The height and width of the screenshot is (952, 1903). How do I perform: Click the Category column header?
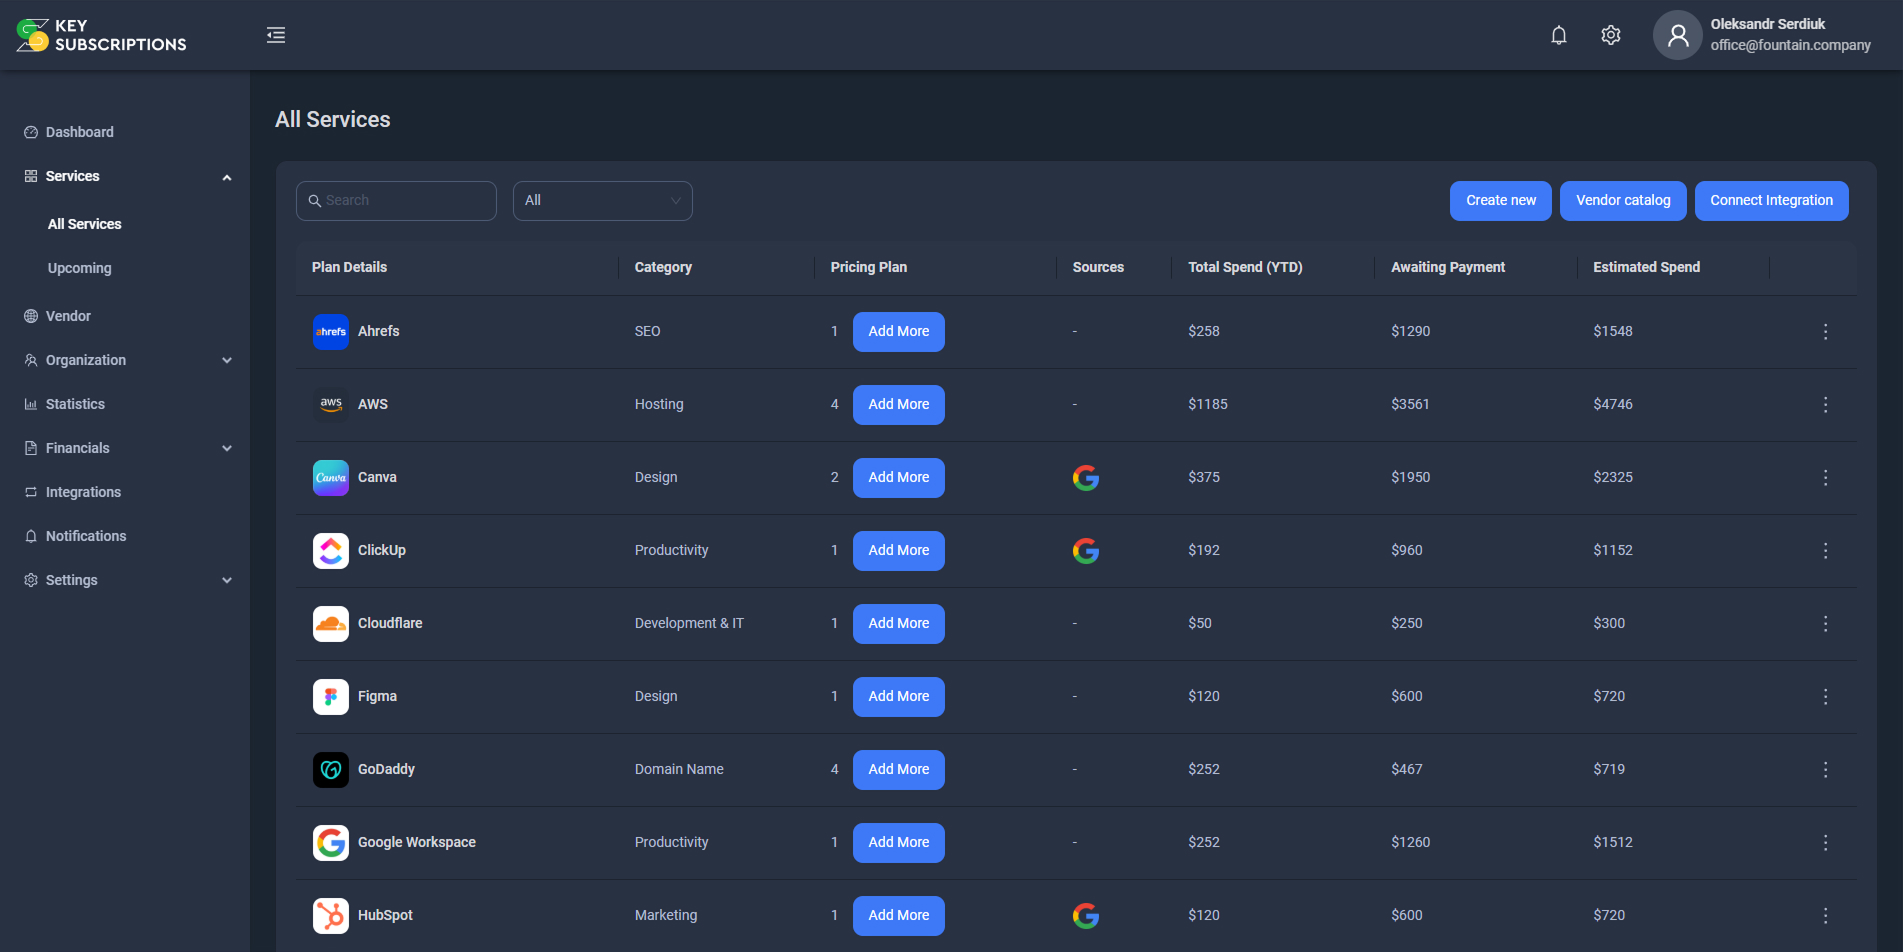663,267
